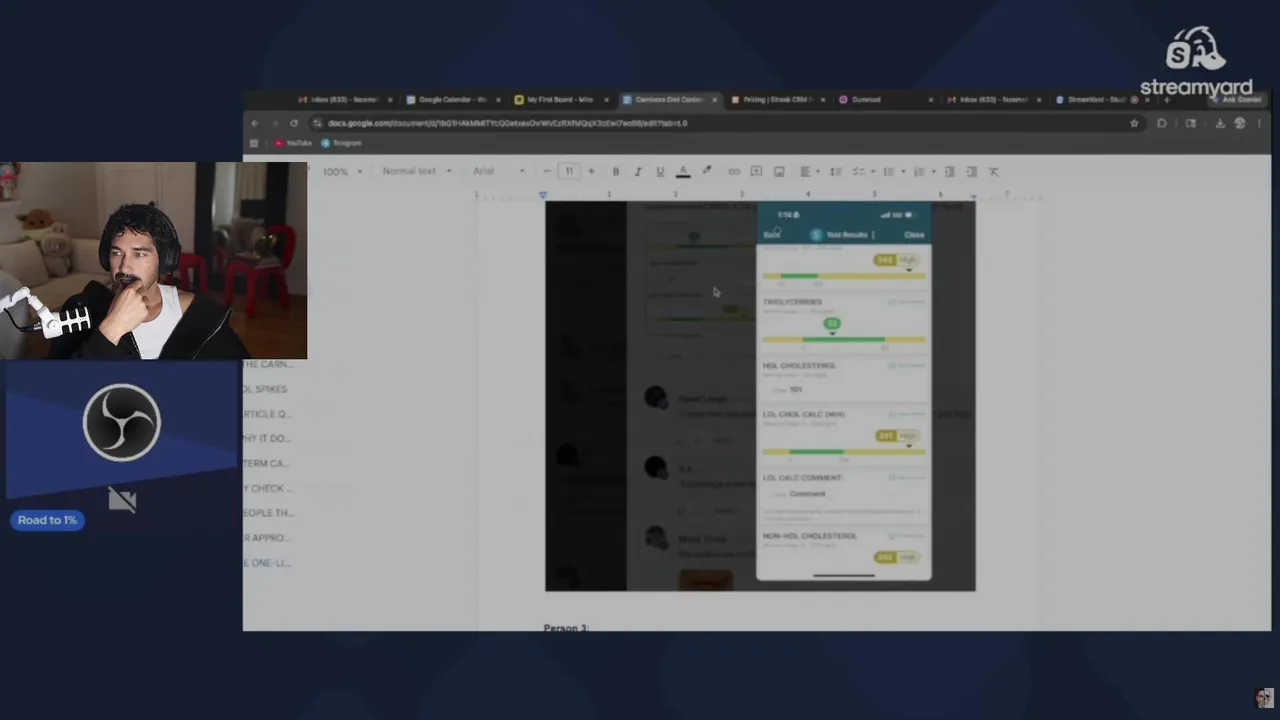This screenshot has width=1280, height=720.
Task: Open the browser side panel icon
Action: (x=1190, y=123)
